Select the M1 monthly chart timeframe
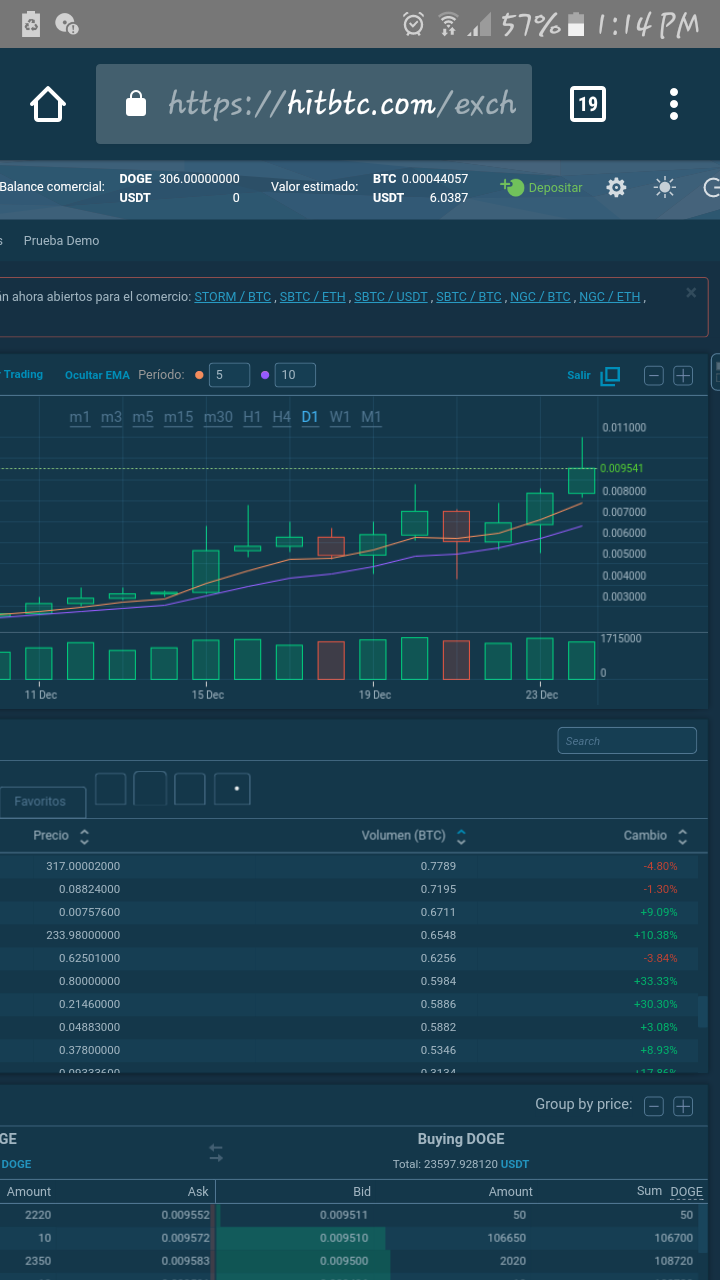 pos(371,417)
